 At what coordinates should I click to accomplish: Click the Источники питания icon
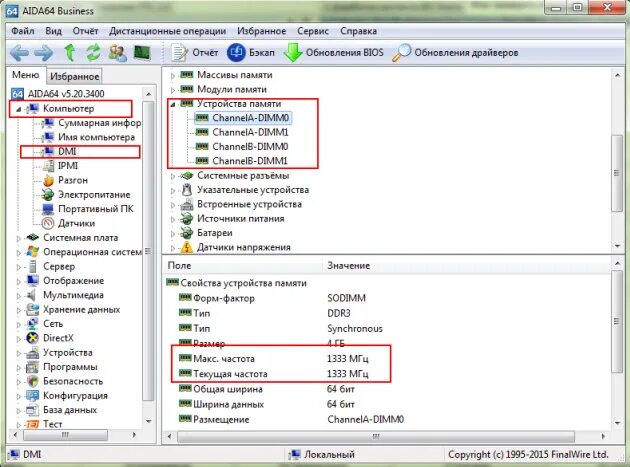point(186,219)
